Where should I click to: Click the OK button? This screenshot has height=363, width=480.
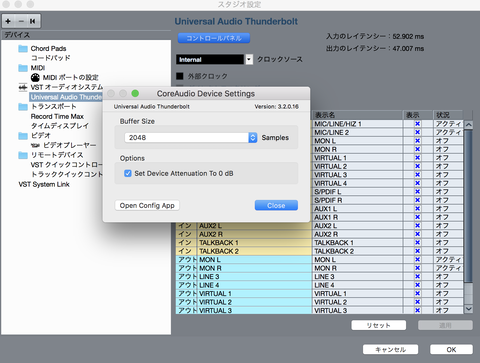coord(451,349)
